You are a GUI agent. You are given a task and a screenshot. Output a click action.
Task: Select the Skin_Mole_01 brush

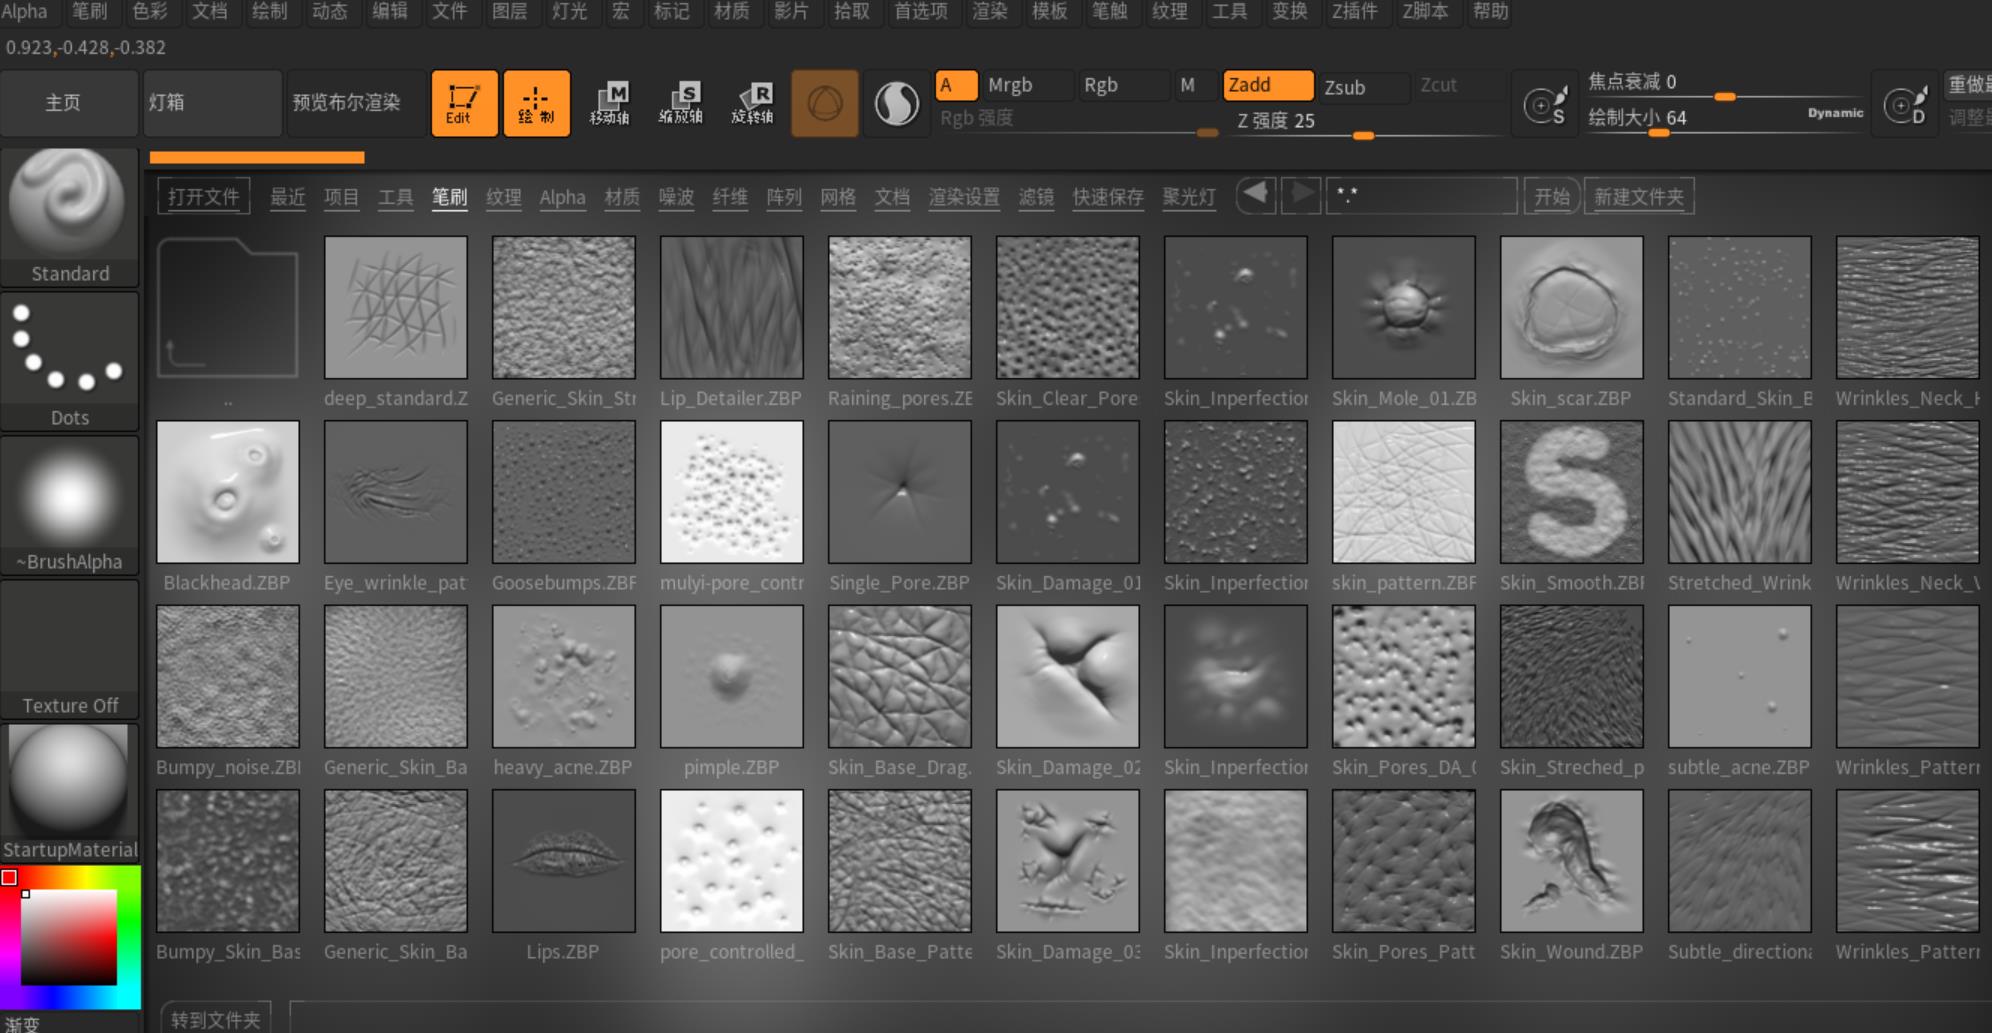point(1404,308)
